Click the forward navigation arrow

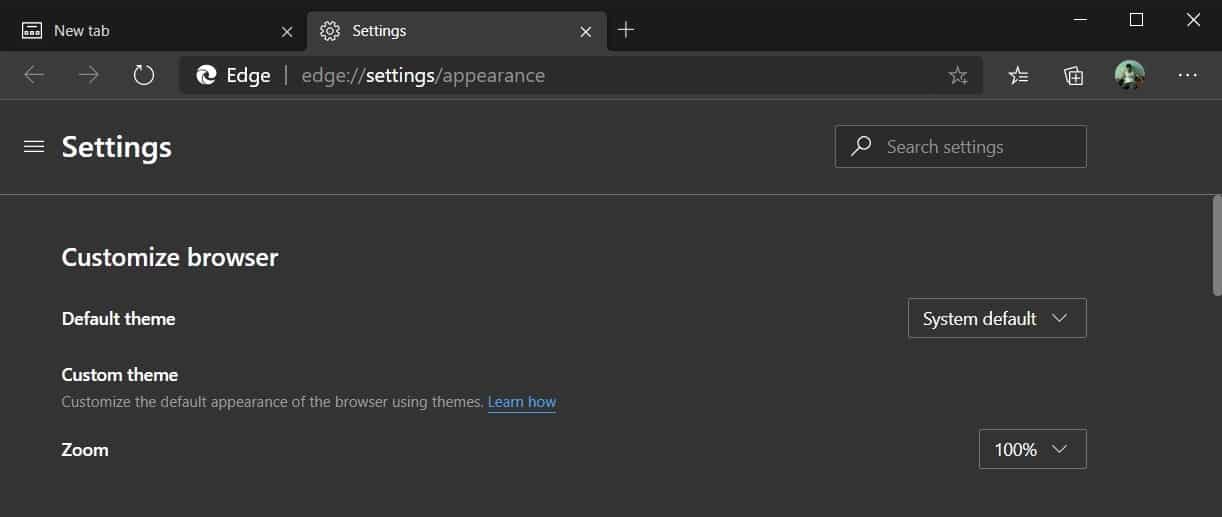(89, 75)
